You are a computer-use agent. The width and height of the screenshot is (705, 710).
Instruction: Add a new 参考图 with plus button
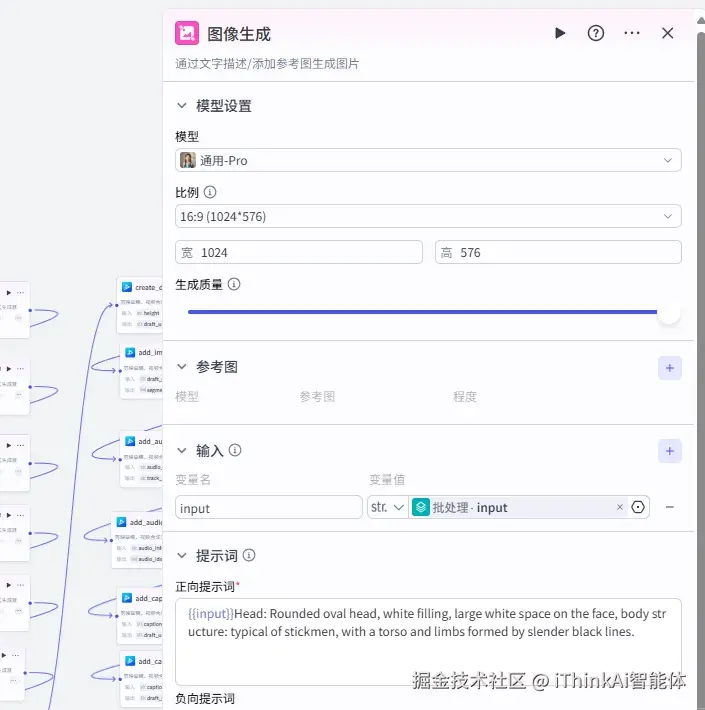tap(670, 368)
